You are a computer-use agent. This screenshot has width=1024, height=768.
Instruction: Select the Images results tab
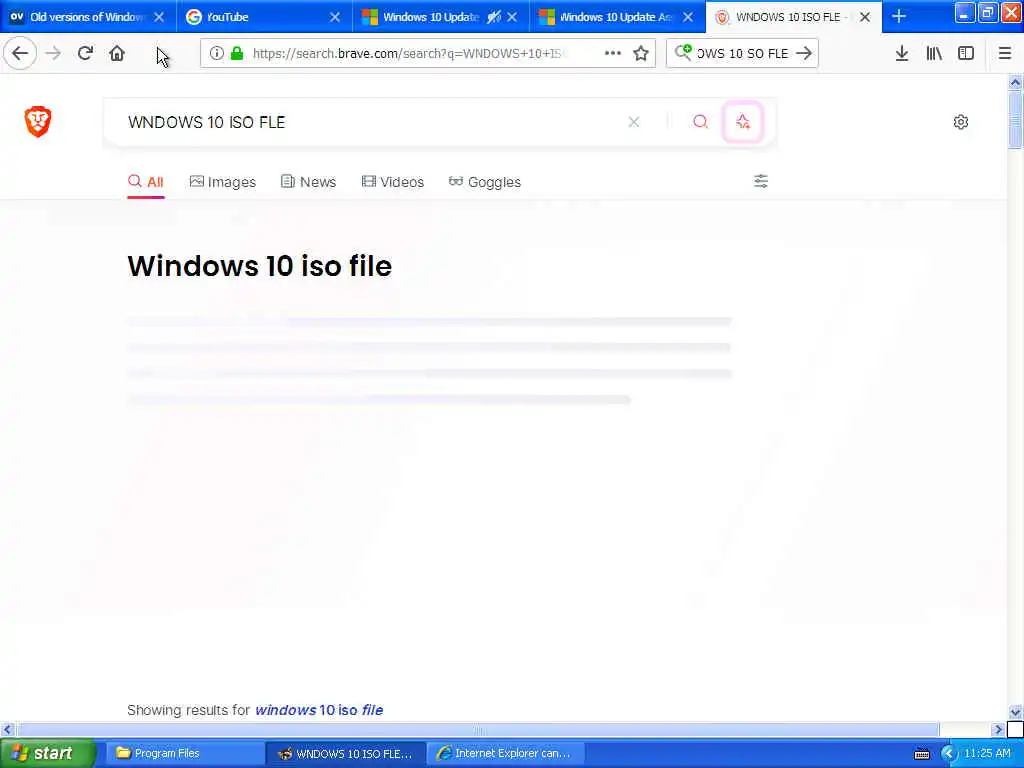click(223, 182)
